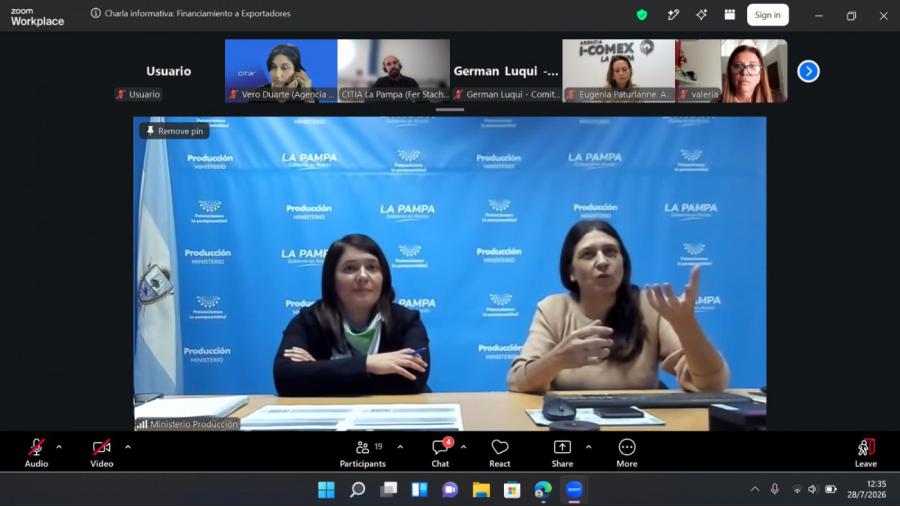The height and width of the screenshot is (507, 900).
Task: Open the More options menu
Action: (627, 452)
